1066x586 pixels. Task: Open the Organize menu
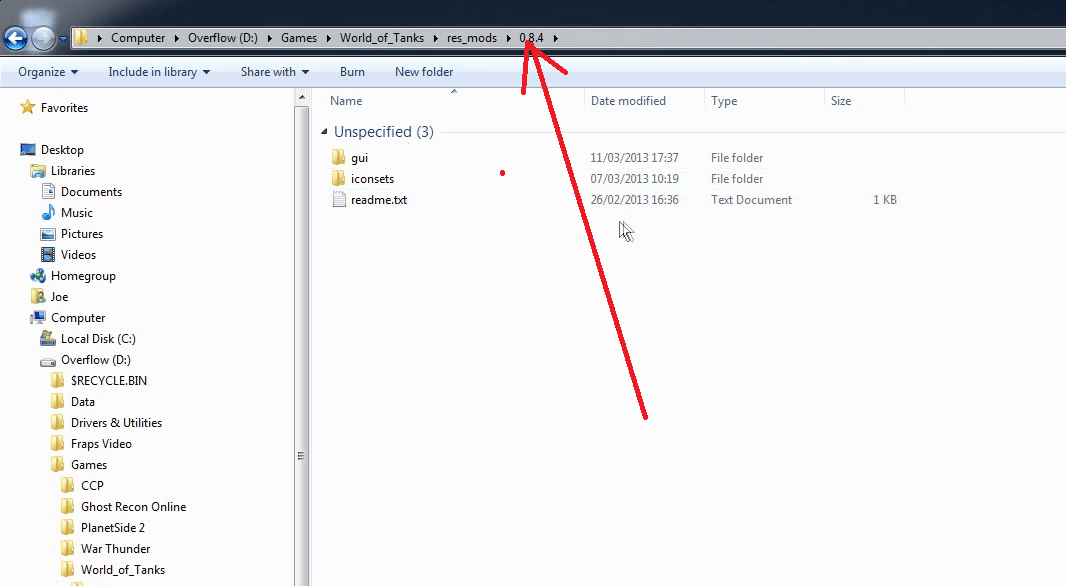48,72
